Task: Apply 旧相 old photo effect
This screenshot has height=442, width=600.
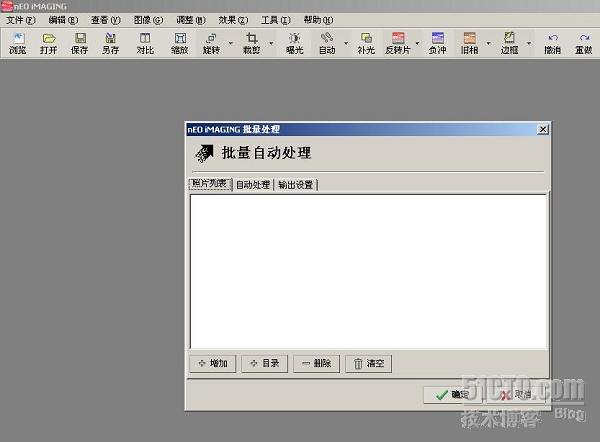Action: (x=470, y=43)
